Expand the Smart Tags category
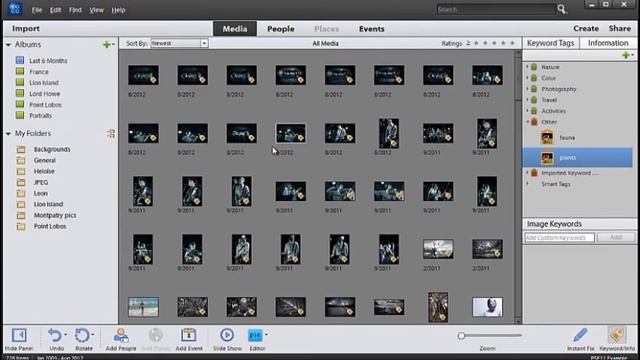Viewport: 640px width, 360px height. (x=527, y=184)
